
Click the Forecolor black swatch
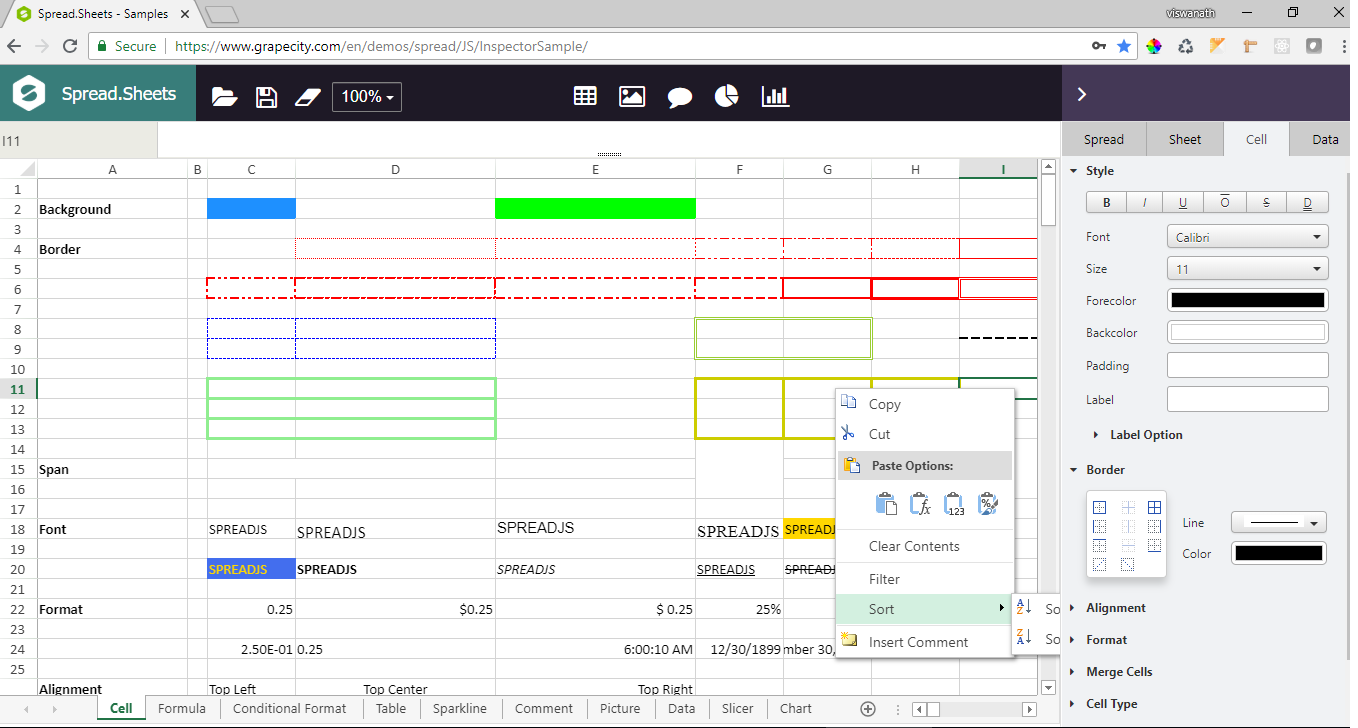tap(1247, 300)
